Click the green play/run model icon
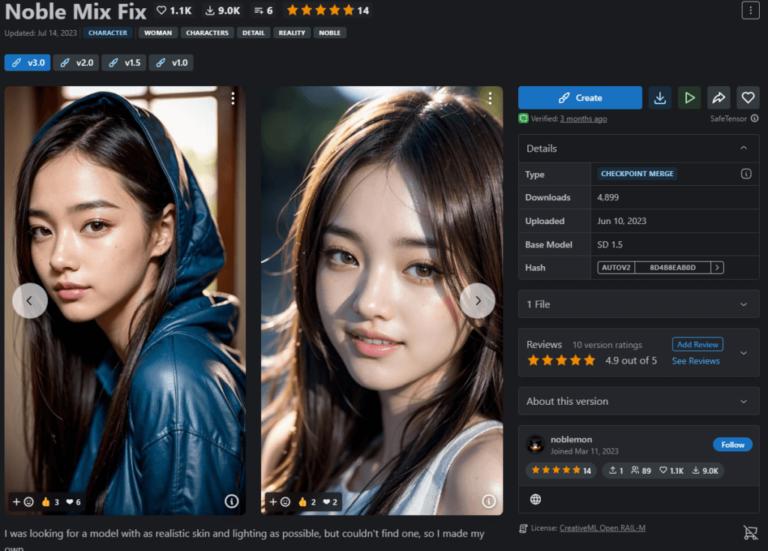This screenshot has height=551, width=768. click(688, 98)
